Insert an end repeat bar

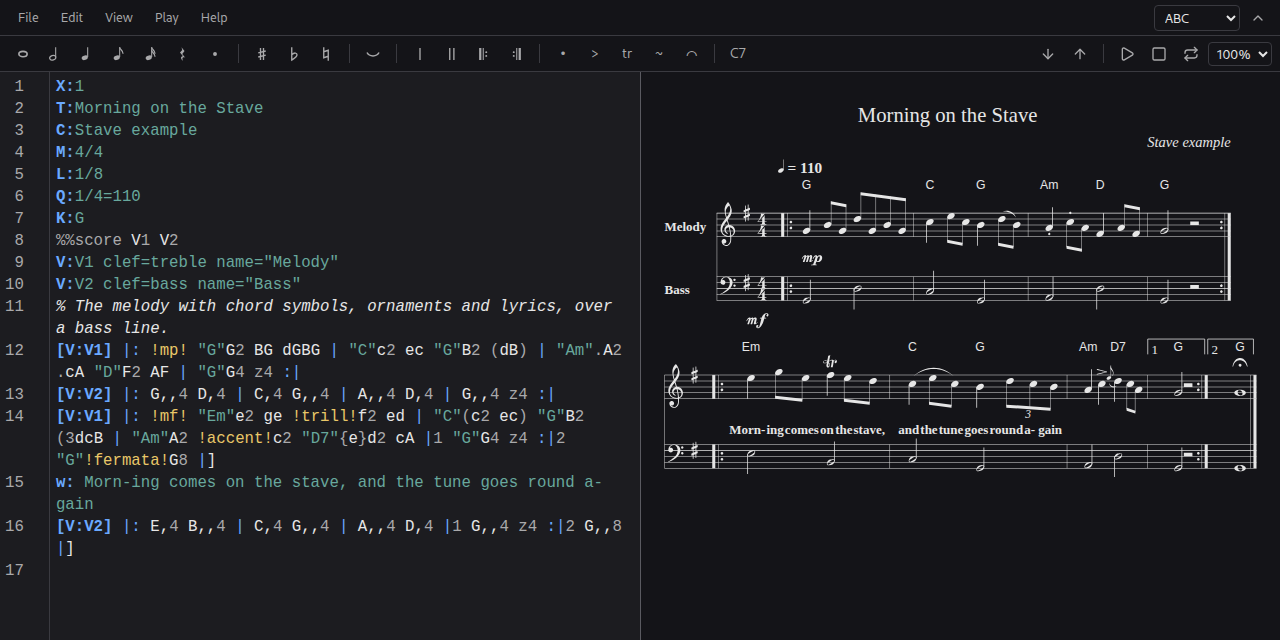tap(516, 54)
